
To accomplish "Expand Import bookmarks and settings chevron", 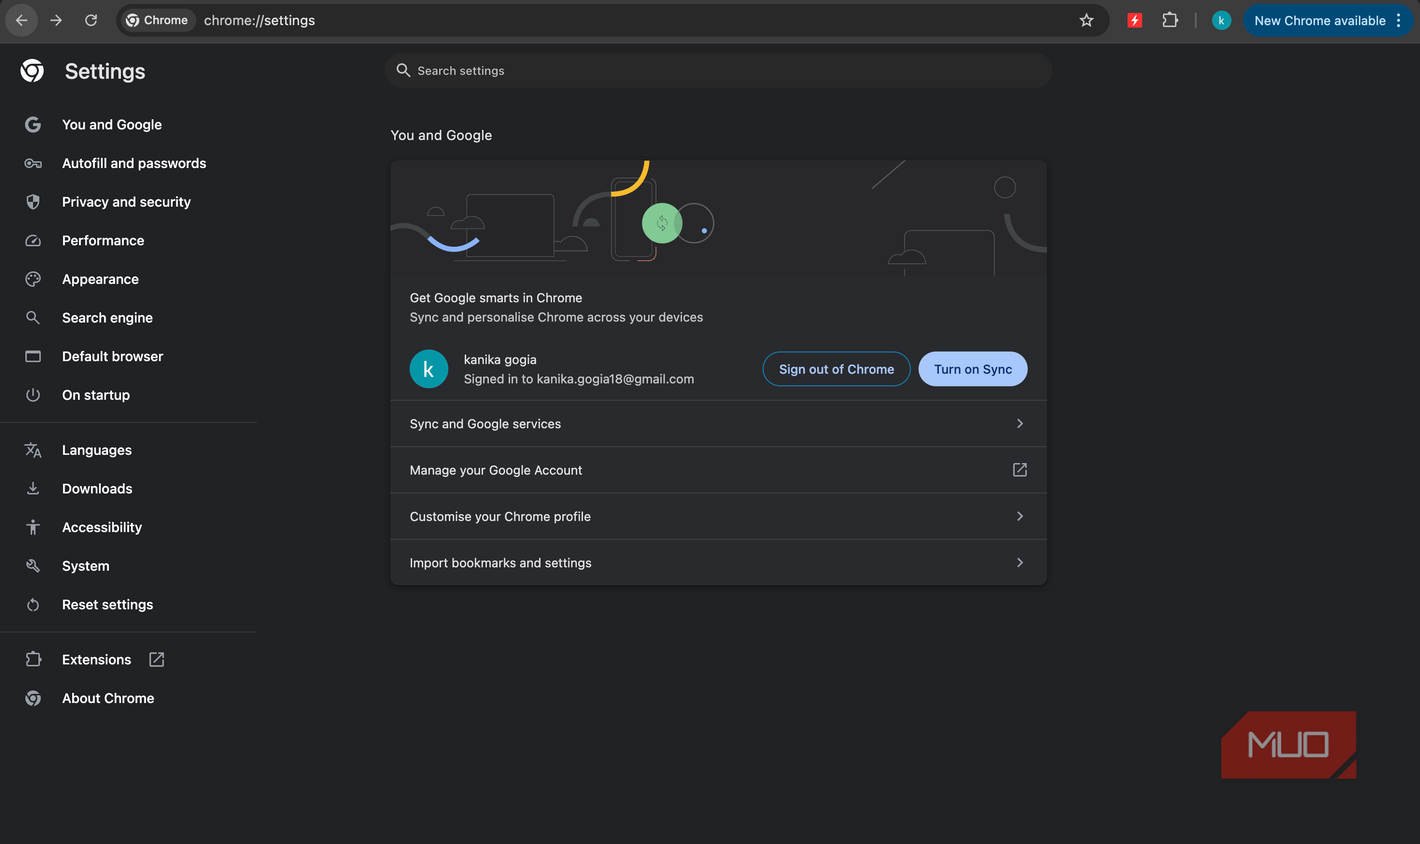I will coord(1020,563).
